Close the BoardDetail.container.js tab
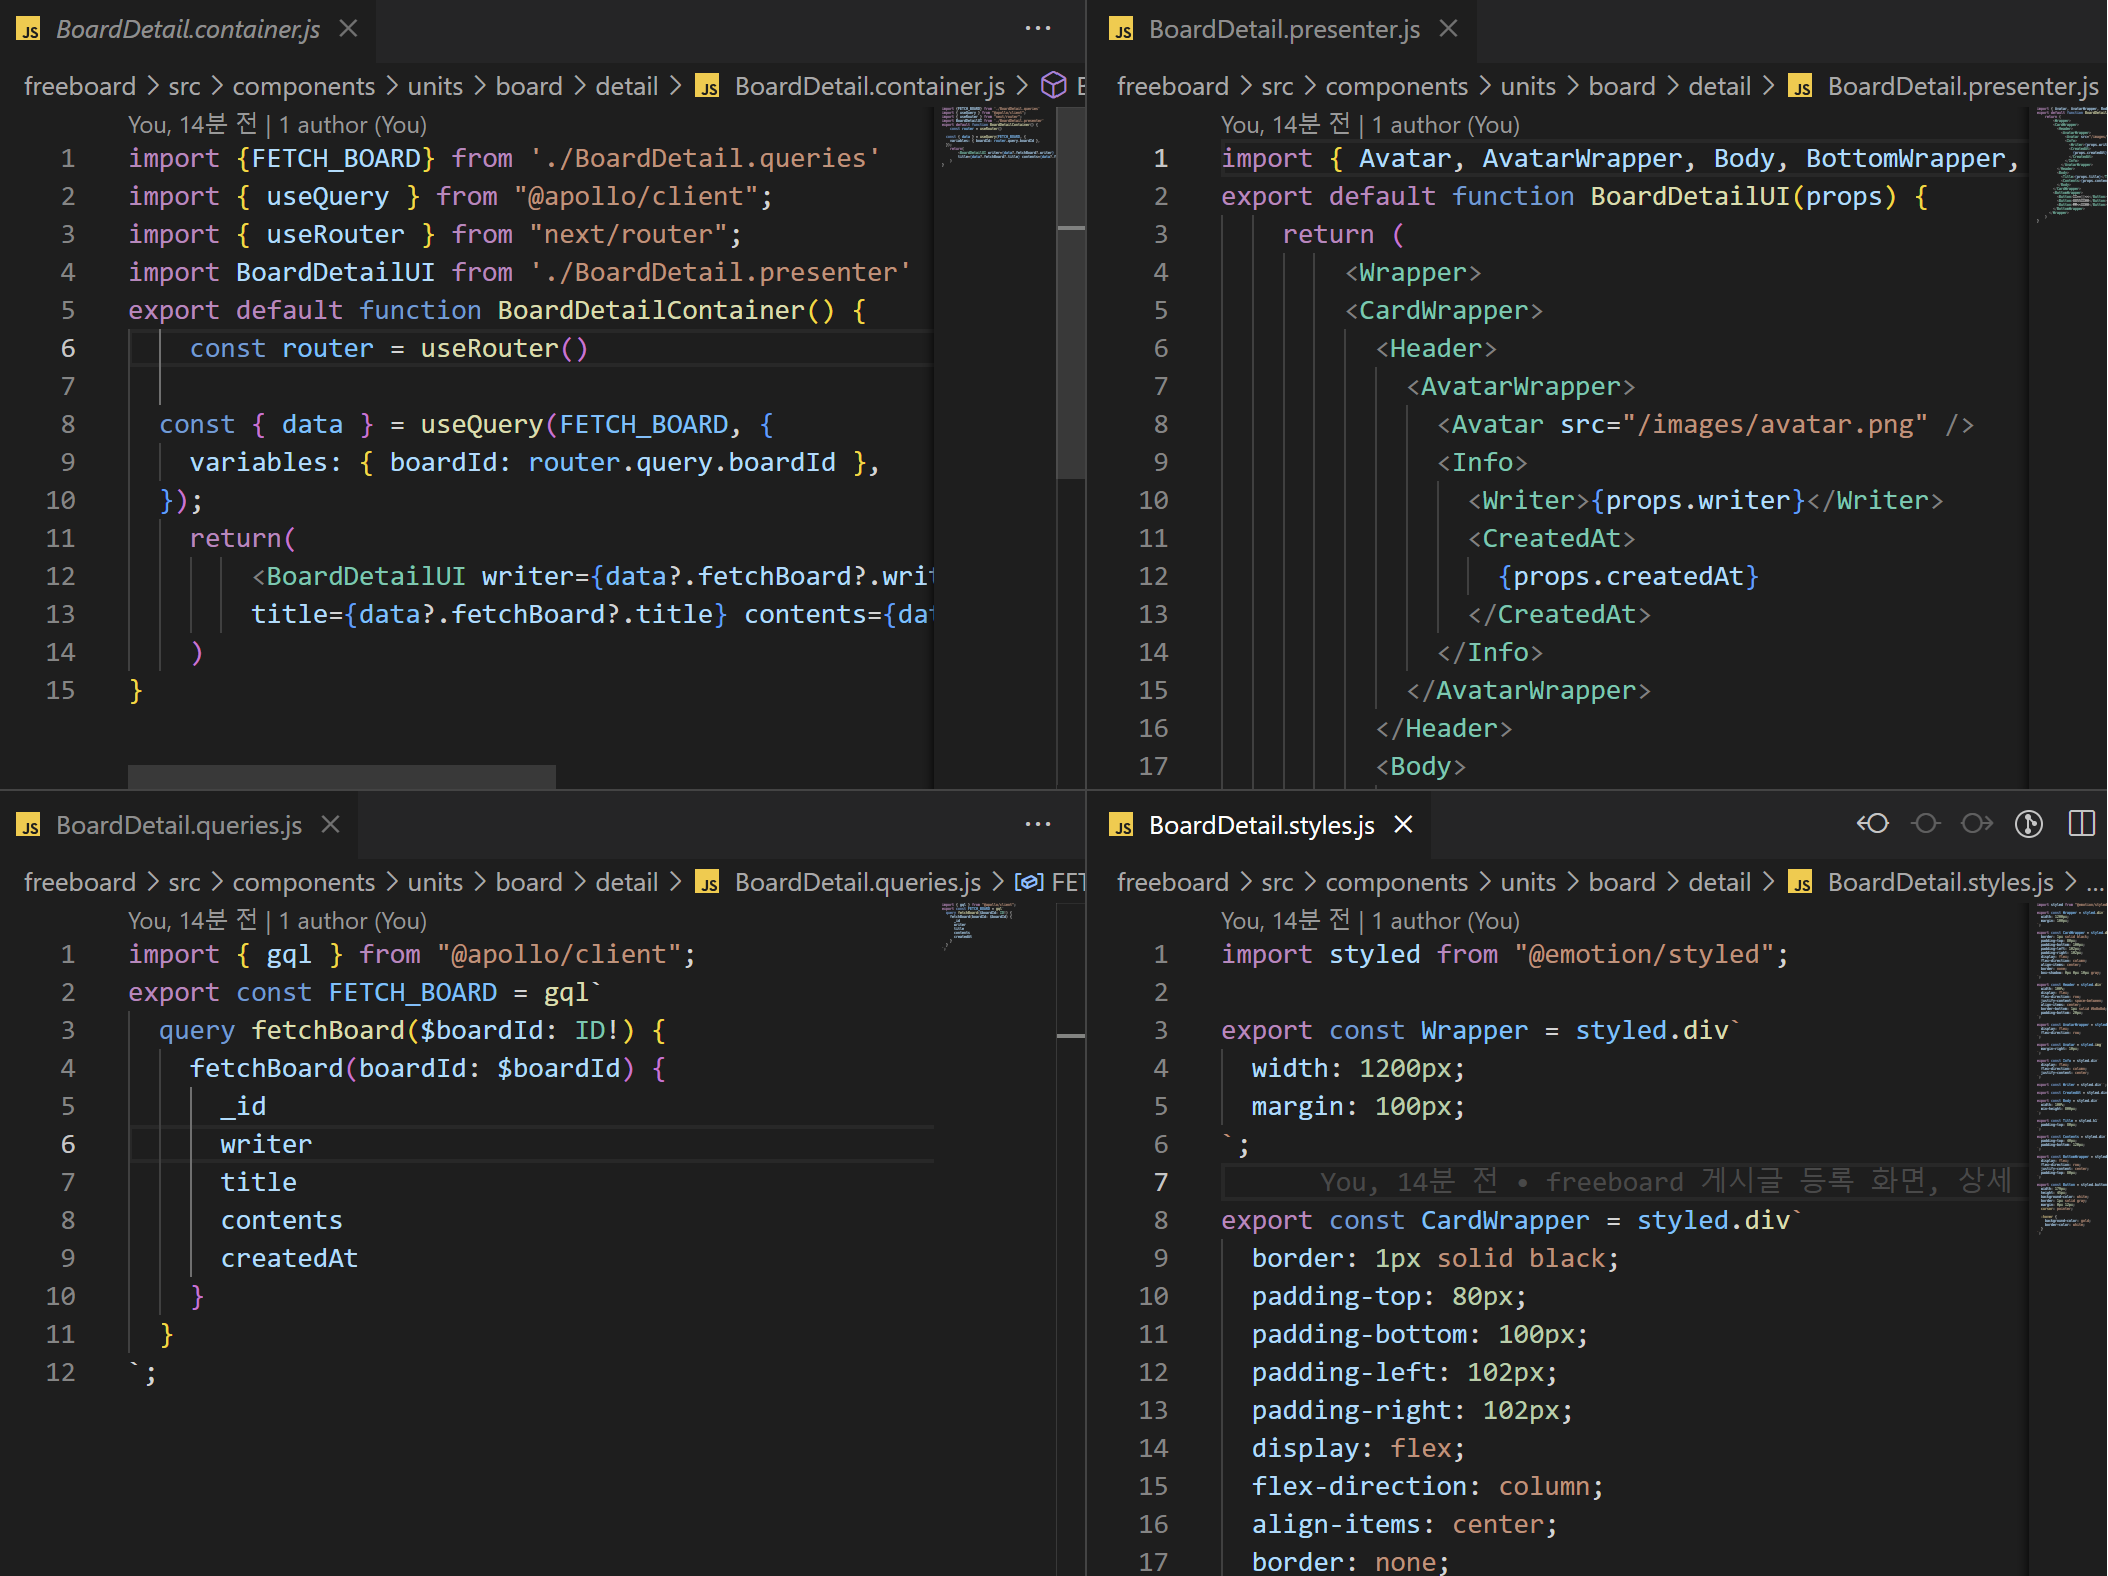Screen dimensions: 2108x1576 [348, 29]
